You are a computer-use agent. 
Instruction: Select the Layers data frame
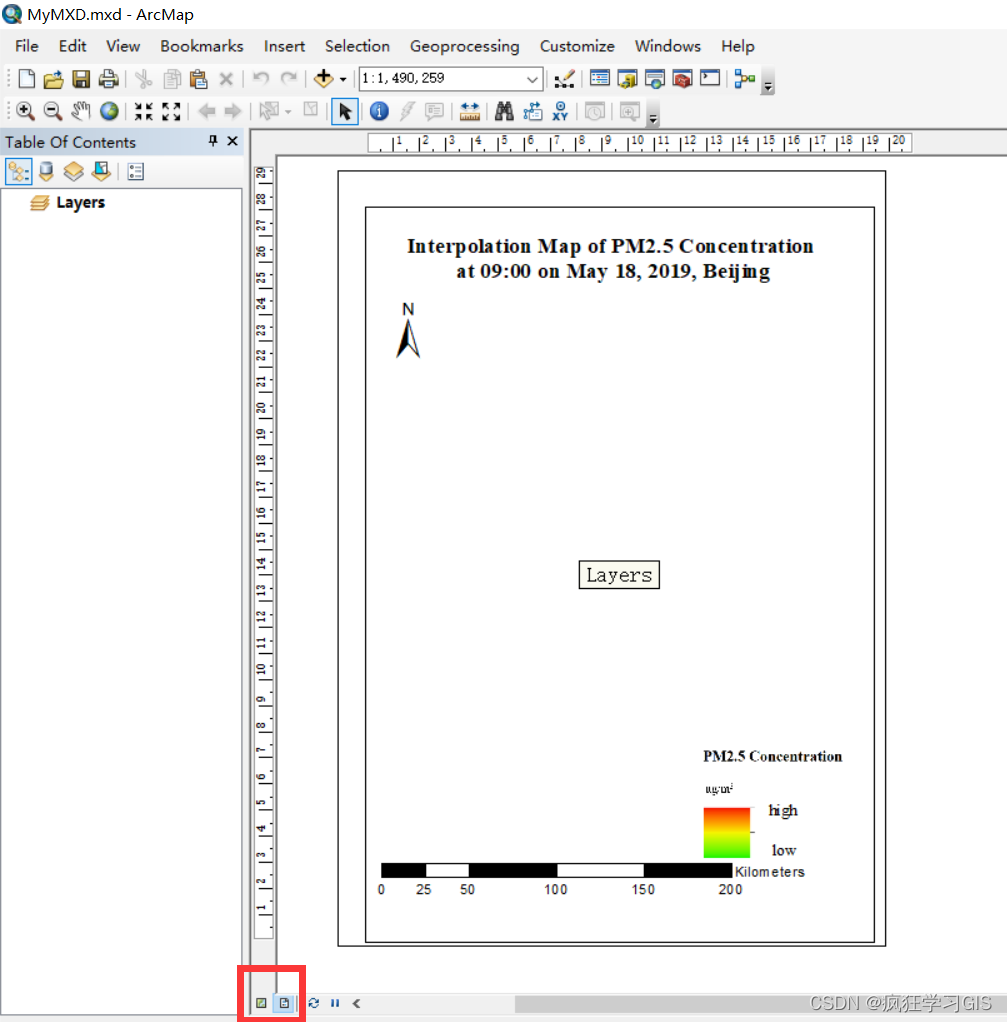tap(80, 203)
